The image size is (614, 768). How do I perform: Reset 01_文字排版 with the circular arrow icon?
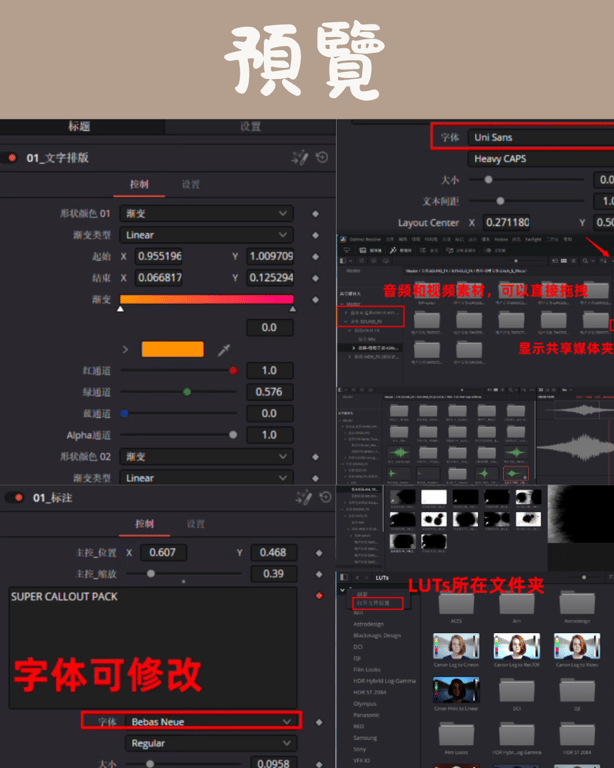coord(322,157)
